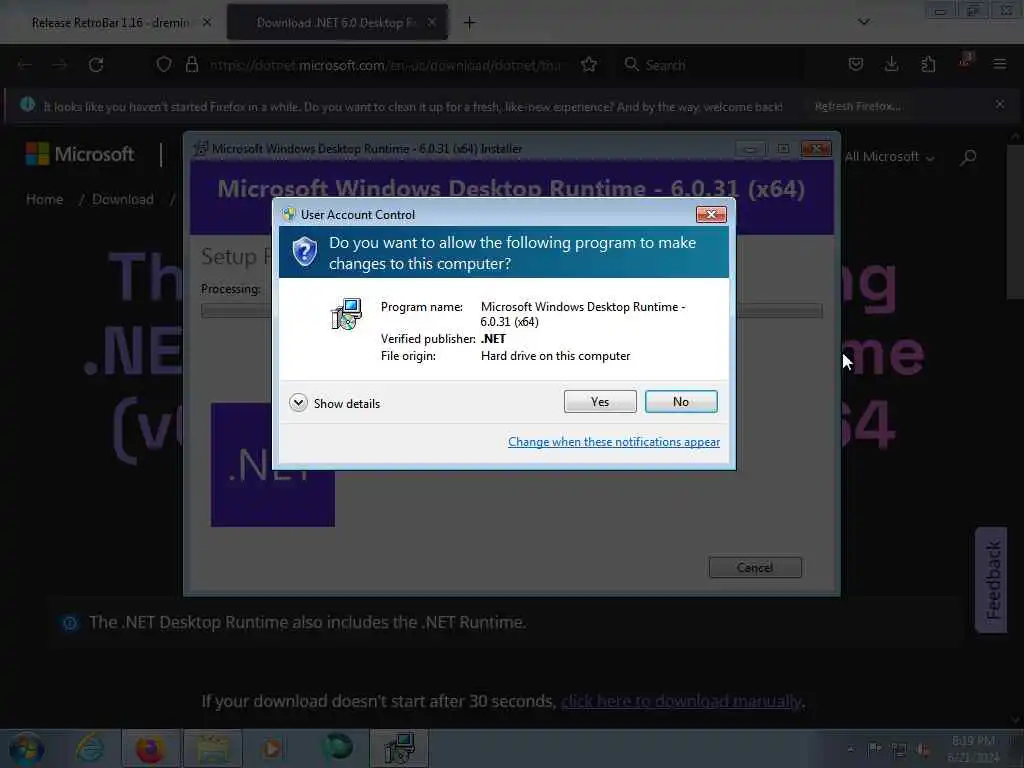Click the red notification toolbar icon

(965, 61)
